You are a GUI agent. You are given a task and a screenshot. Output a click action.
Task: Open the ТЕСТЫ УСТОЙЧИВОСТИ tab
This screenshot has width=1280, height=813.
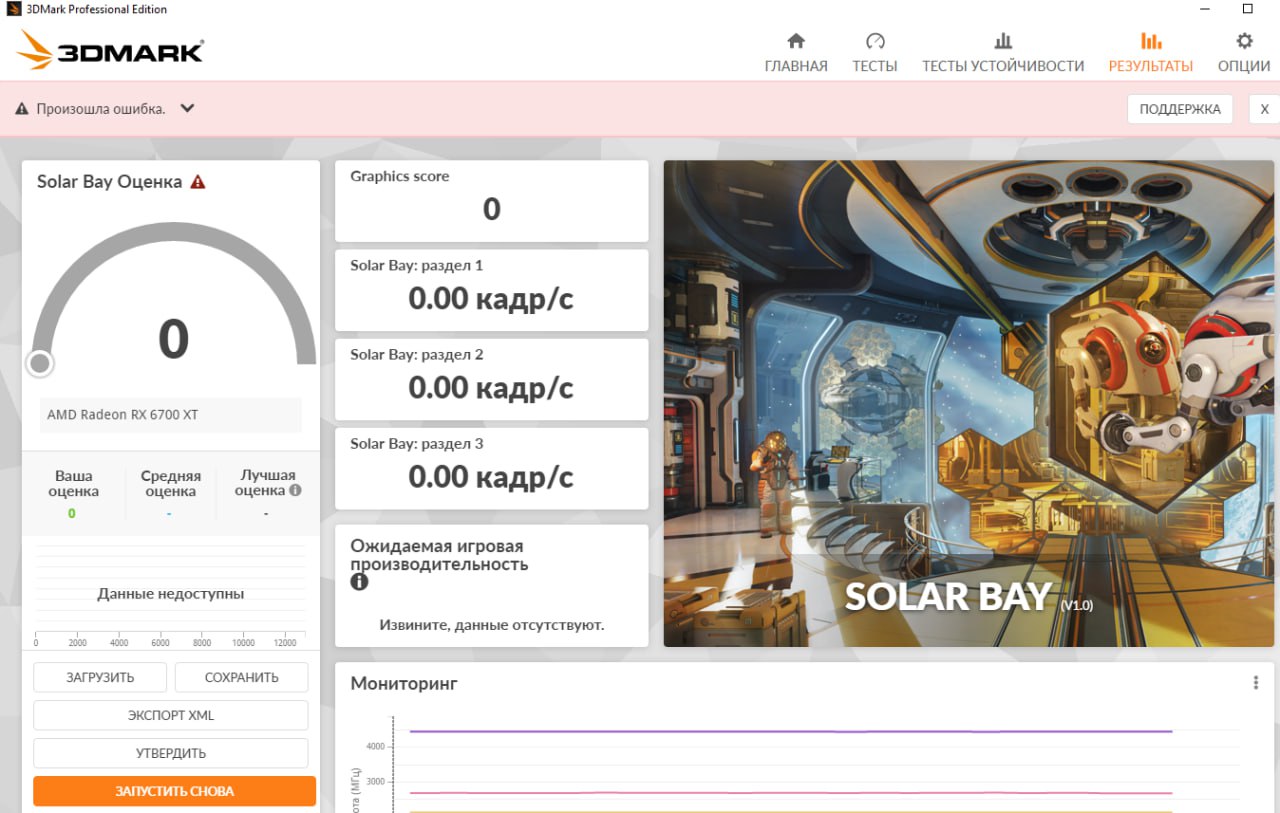[x=1003, y=53]
